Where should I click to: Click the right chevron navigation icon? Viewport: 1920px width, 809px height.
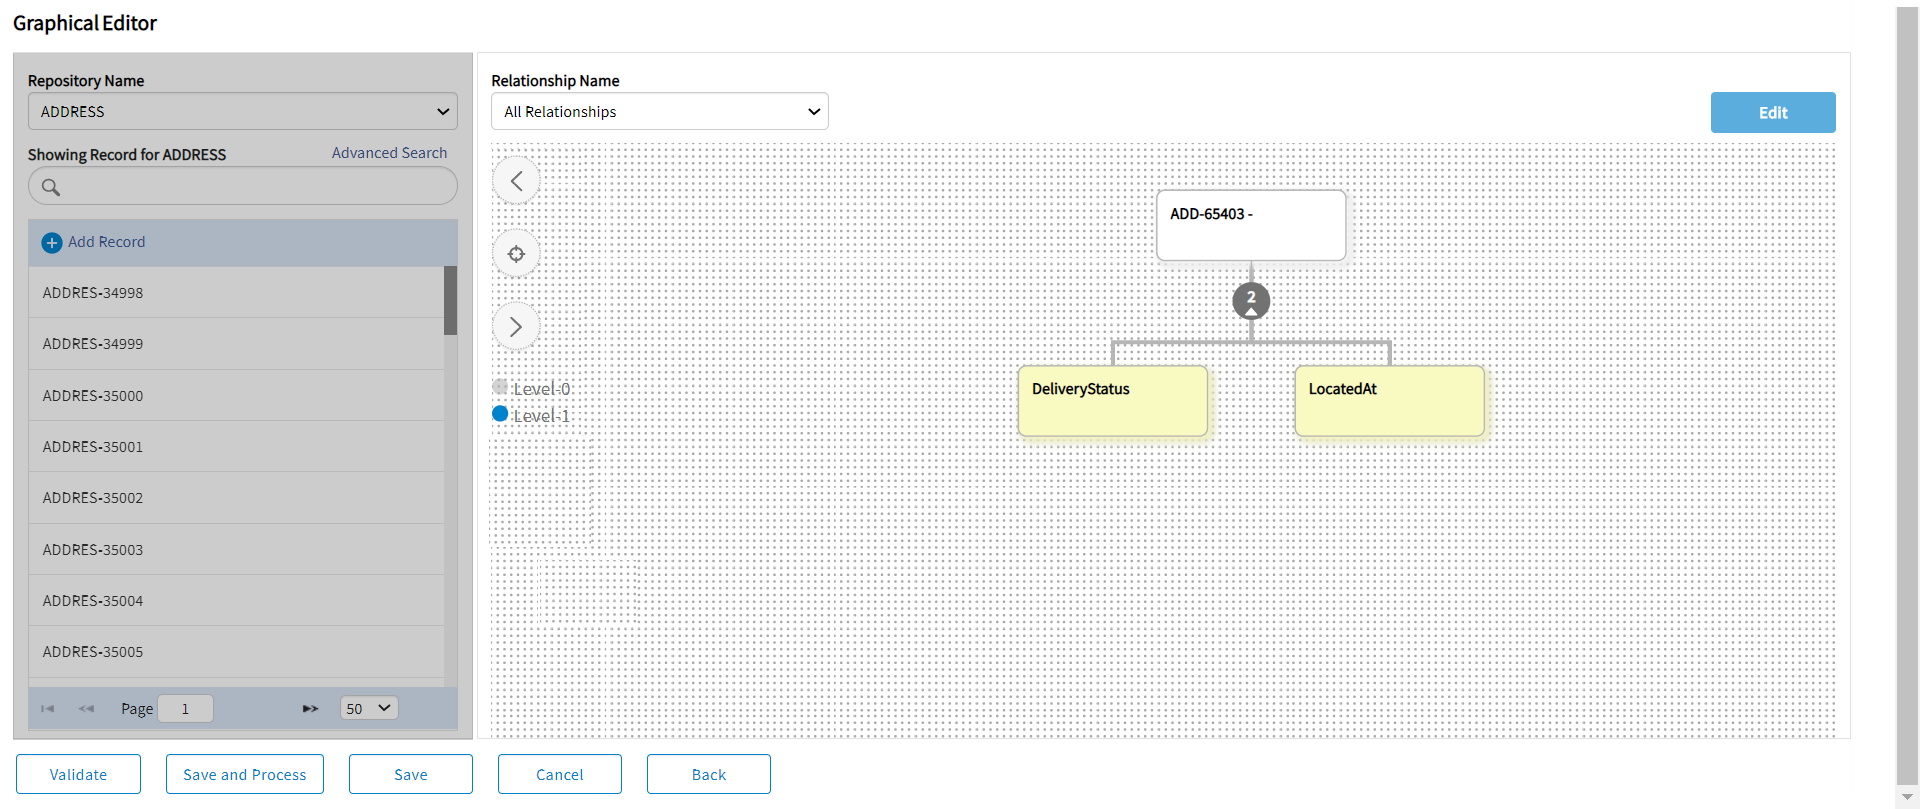coord(516,327)
